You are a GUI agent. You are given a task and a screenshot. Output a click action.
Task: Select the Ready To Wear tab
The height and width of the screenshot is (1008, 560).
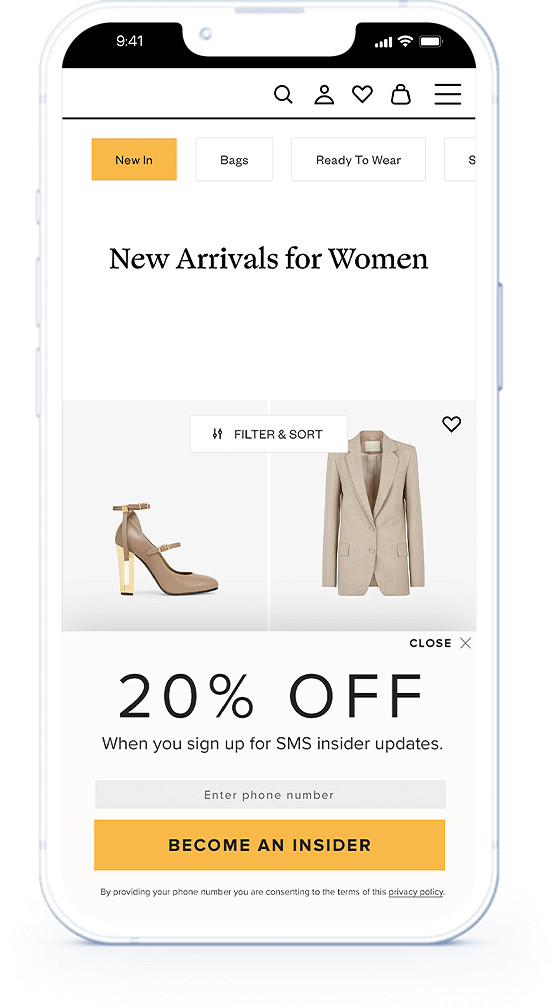358,159
